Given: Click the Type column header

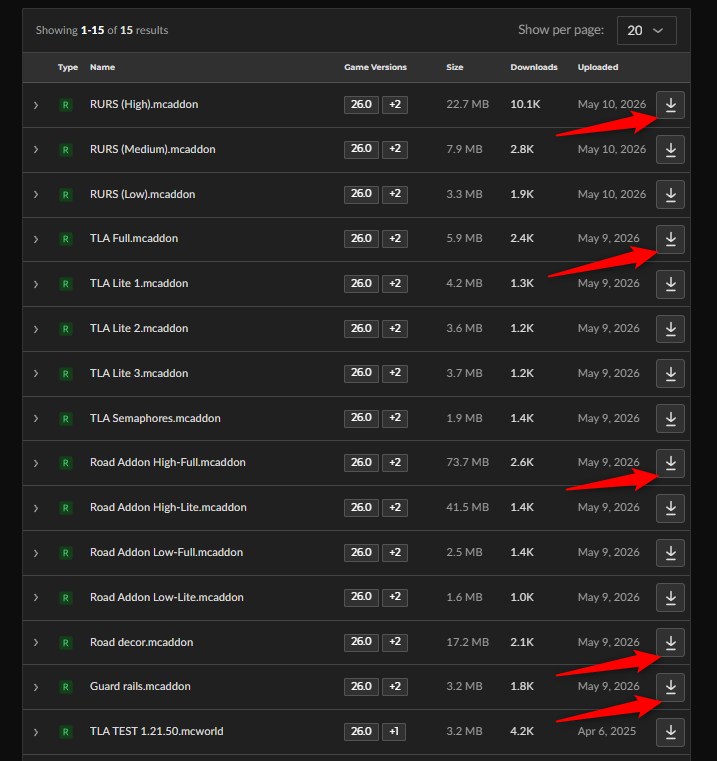Looking at the screenshot, I should coord(68,67).
